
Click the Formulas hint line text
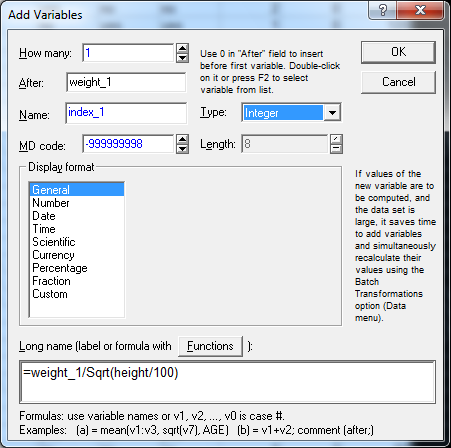click(152, 416)
